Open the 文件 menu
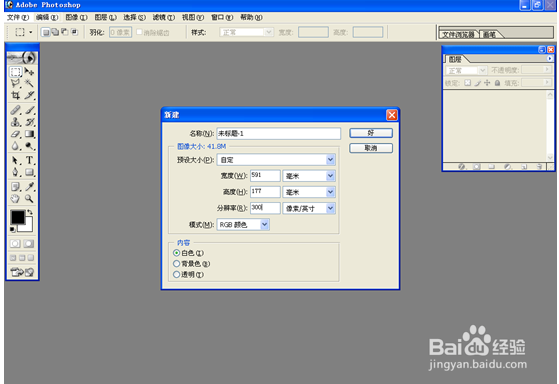 18,17
